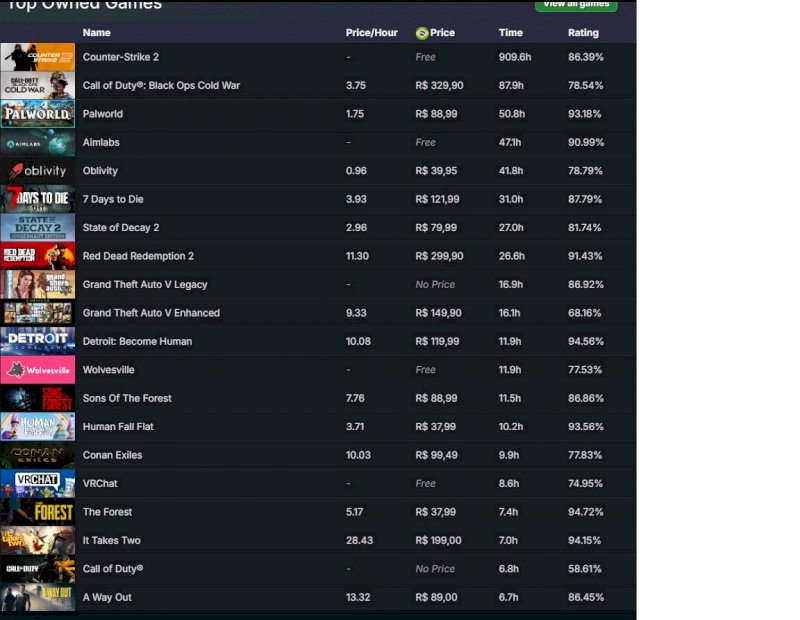Open the GTA V Legacy thumbnail
This screenshot has height=620, width=800.
coord(38,284)
